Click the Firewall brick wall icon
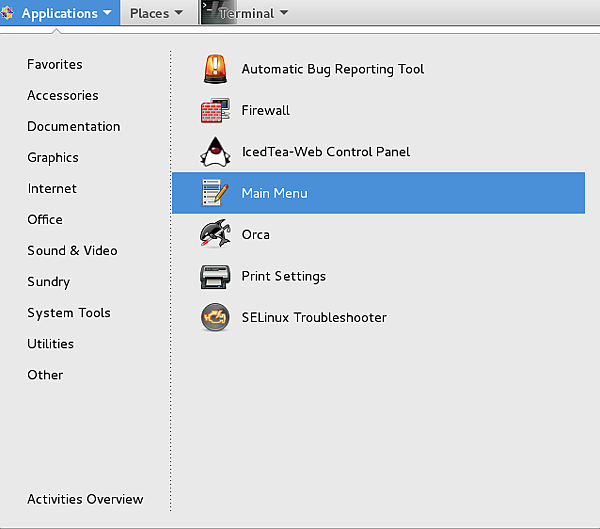 pyautogui.click(x=215, y=110)
